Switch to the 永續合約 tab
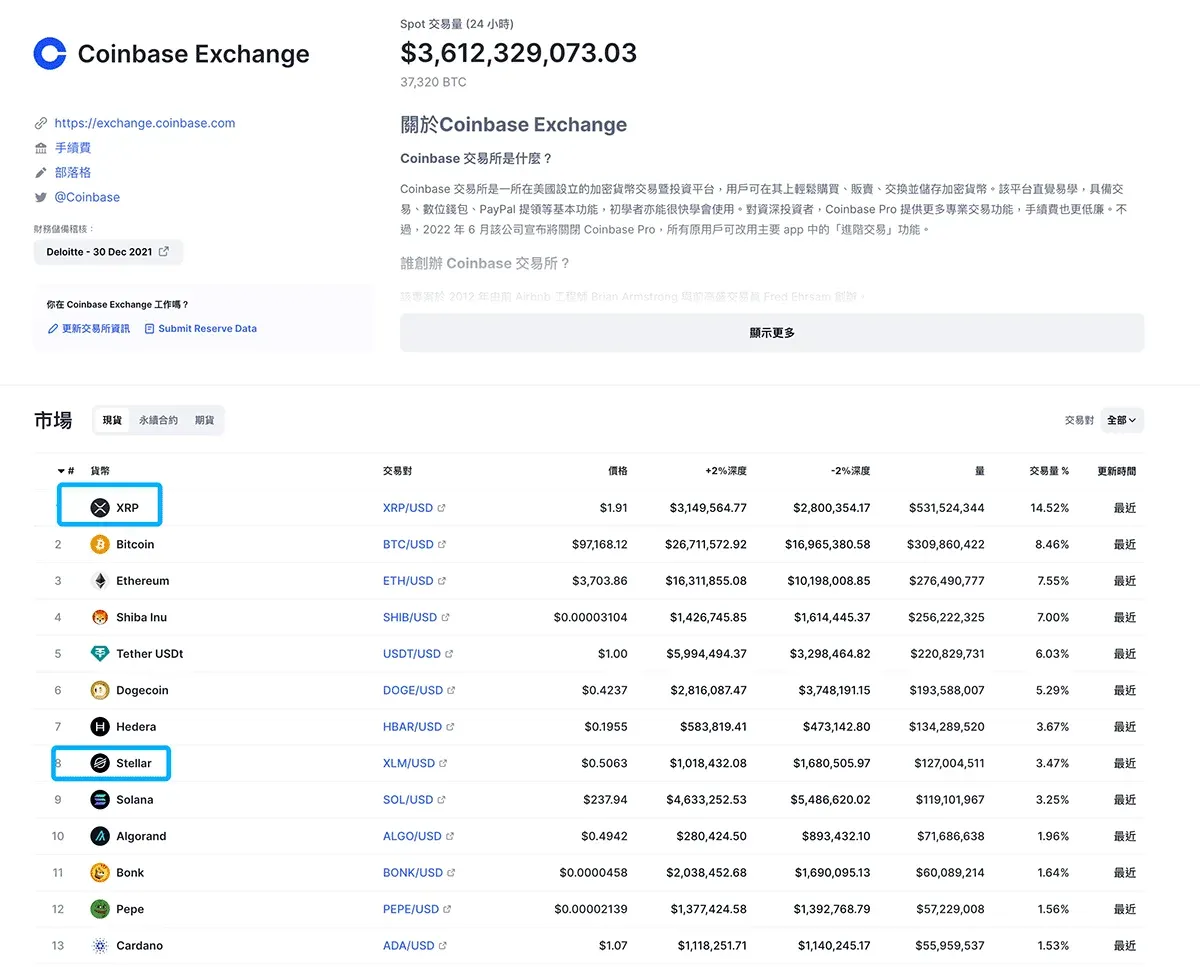The image size is (1200, 967). 158,420
